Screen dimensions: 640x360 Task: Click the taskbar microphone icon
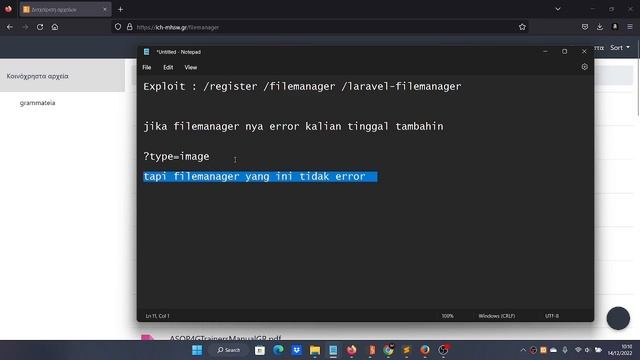(x=565, y=350)
